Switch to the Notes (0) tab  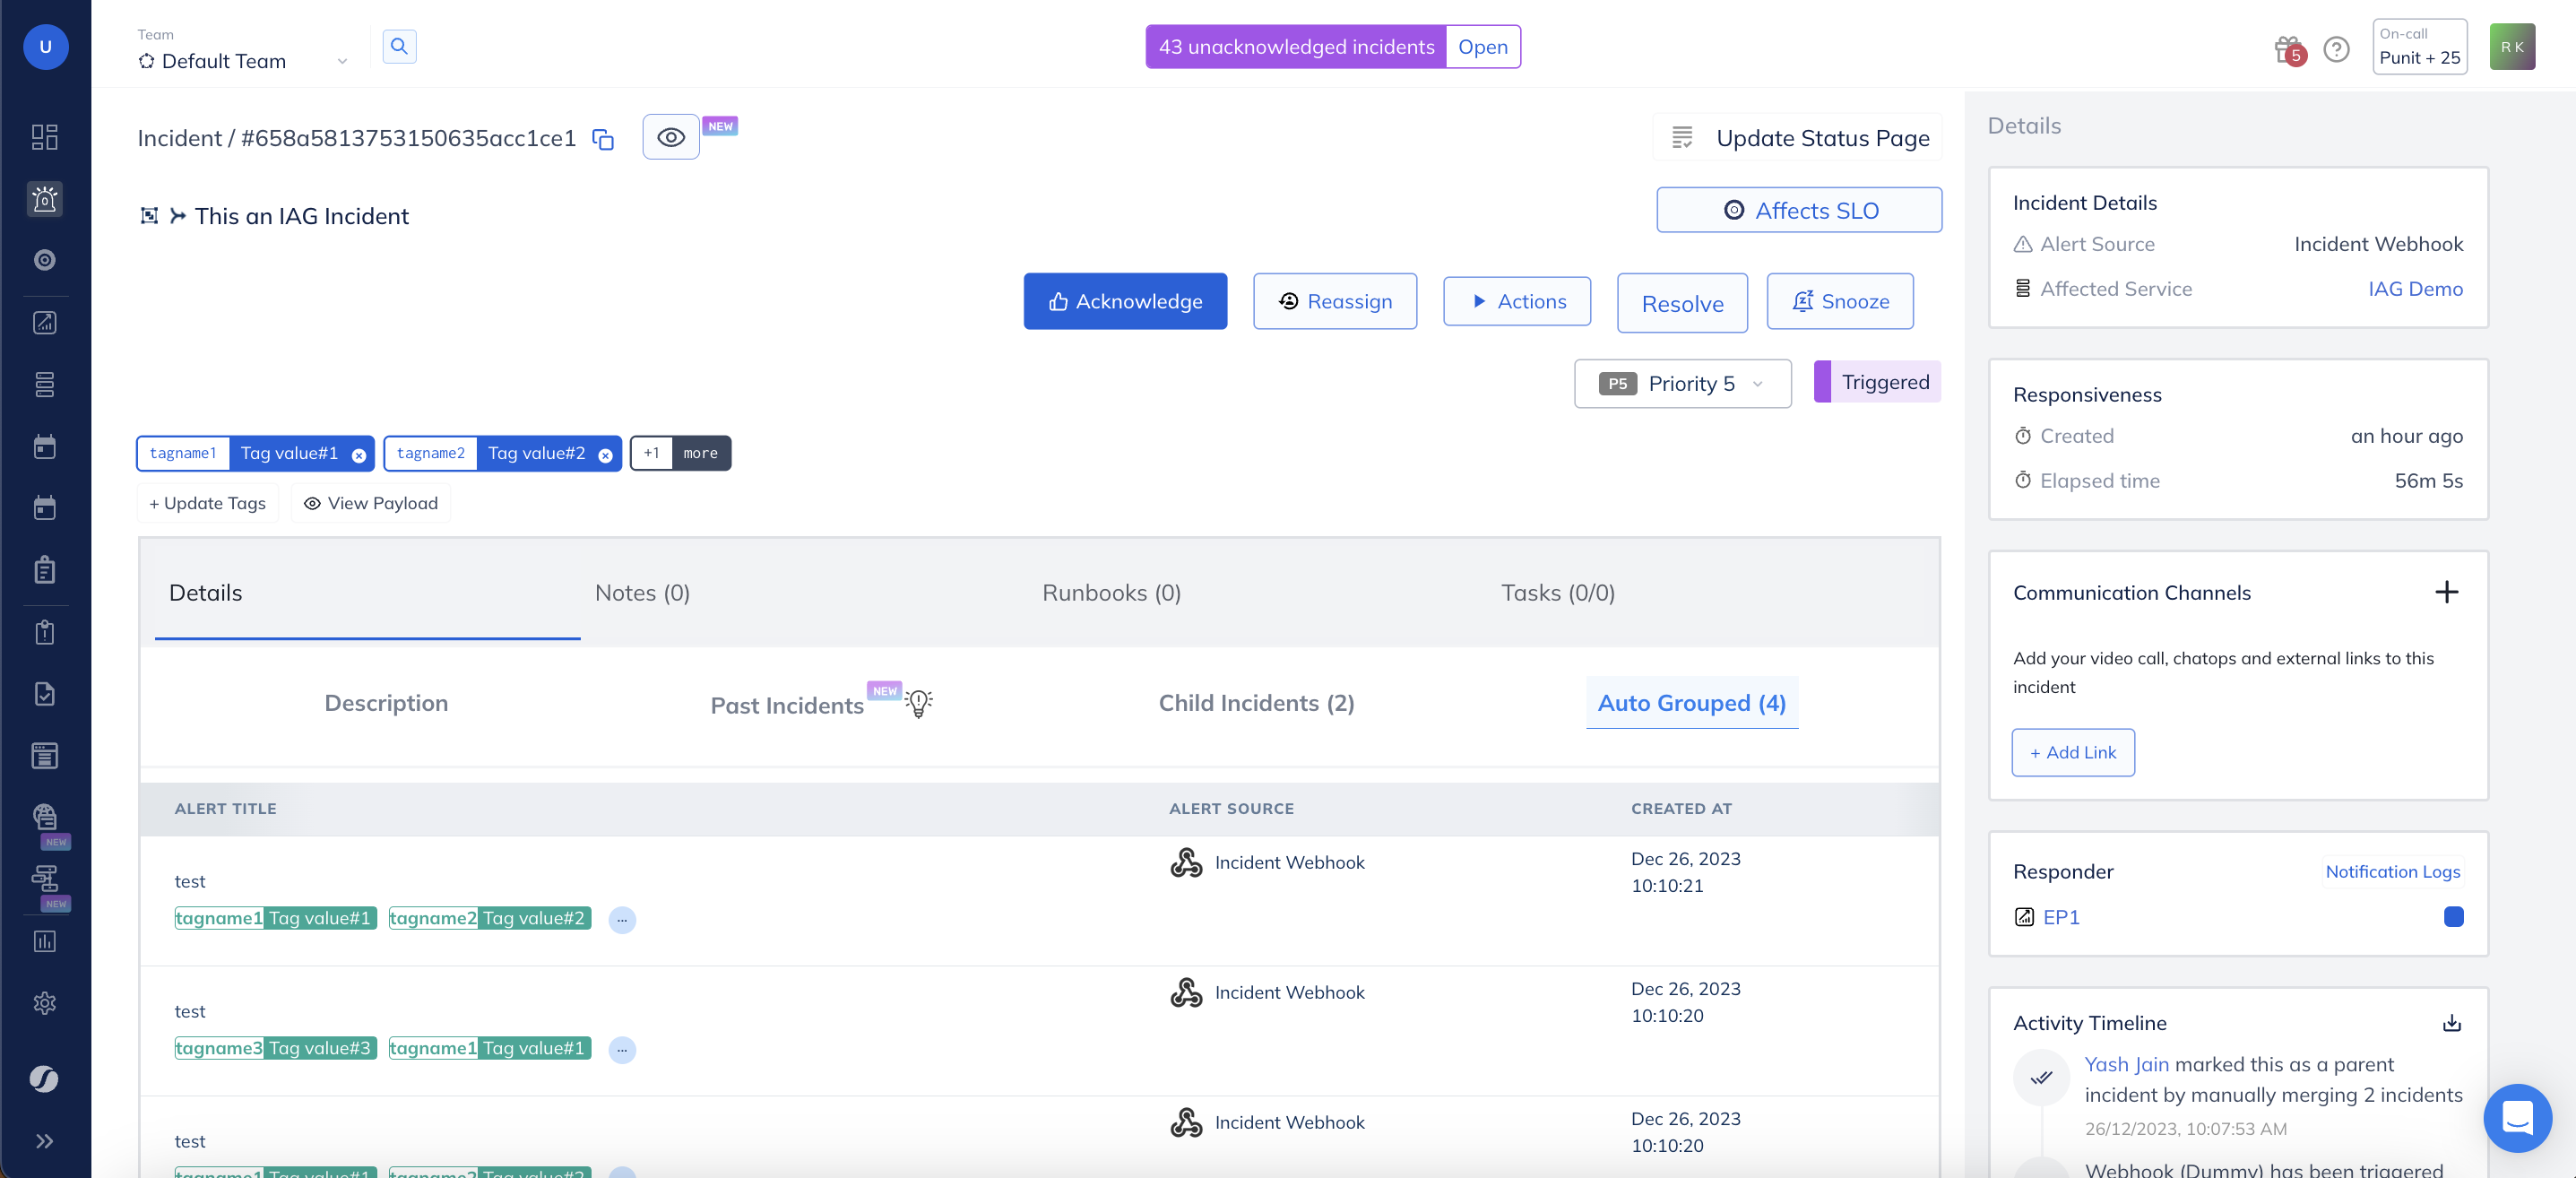click(x=642, y=593)
